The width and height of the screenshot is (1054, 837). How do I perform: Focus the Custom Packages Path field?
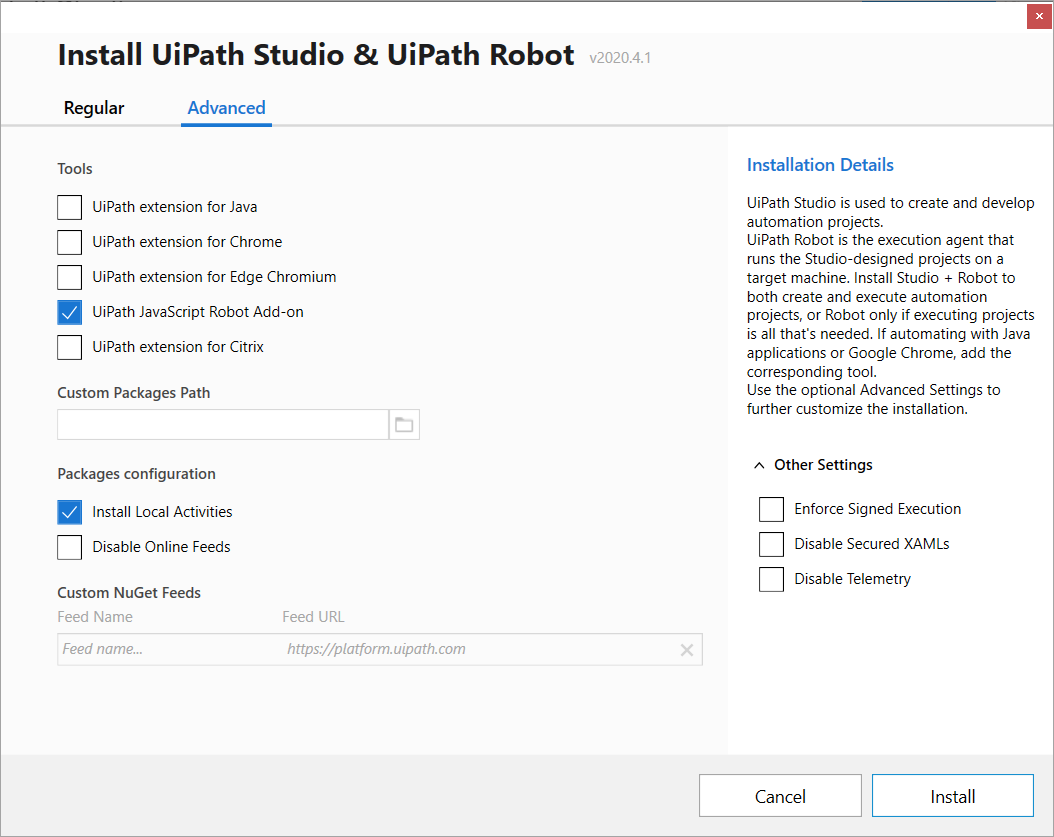point(223,425)
